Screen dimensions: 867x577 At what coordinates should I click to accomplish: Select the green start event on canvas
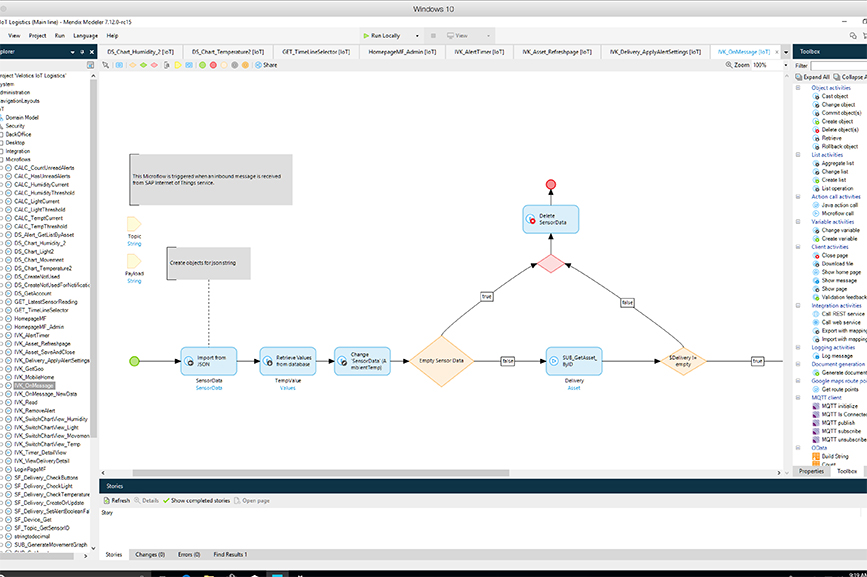pyautogui.click(x=134, y=361)
